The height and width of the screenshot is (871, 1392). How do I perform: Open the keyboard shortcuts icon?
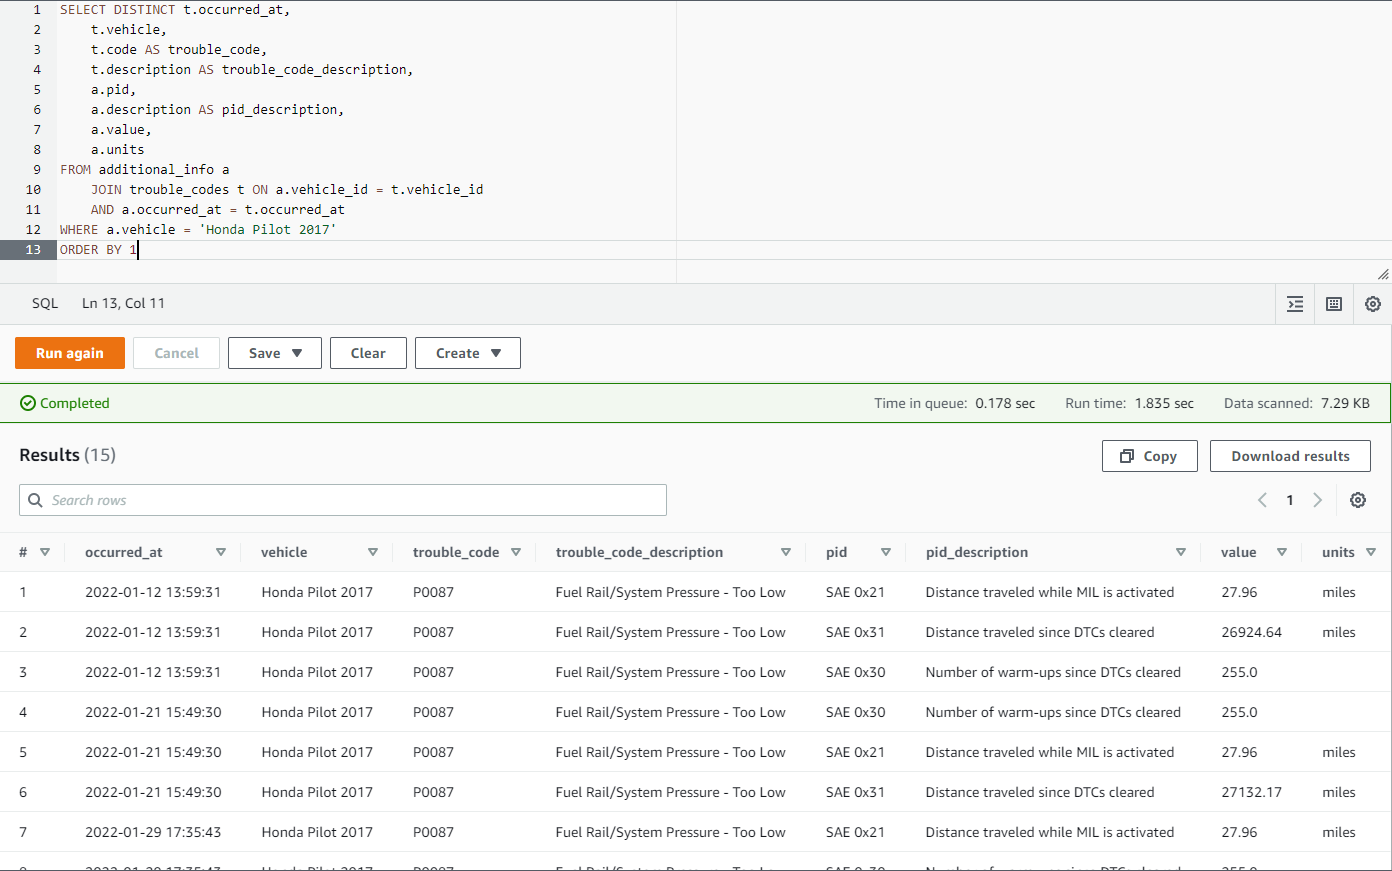pos(1334,304)
